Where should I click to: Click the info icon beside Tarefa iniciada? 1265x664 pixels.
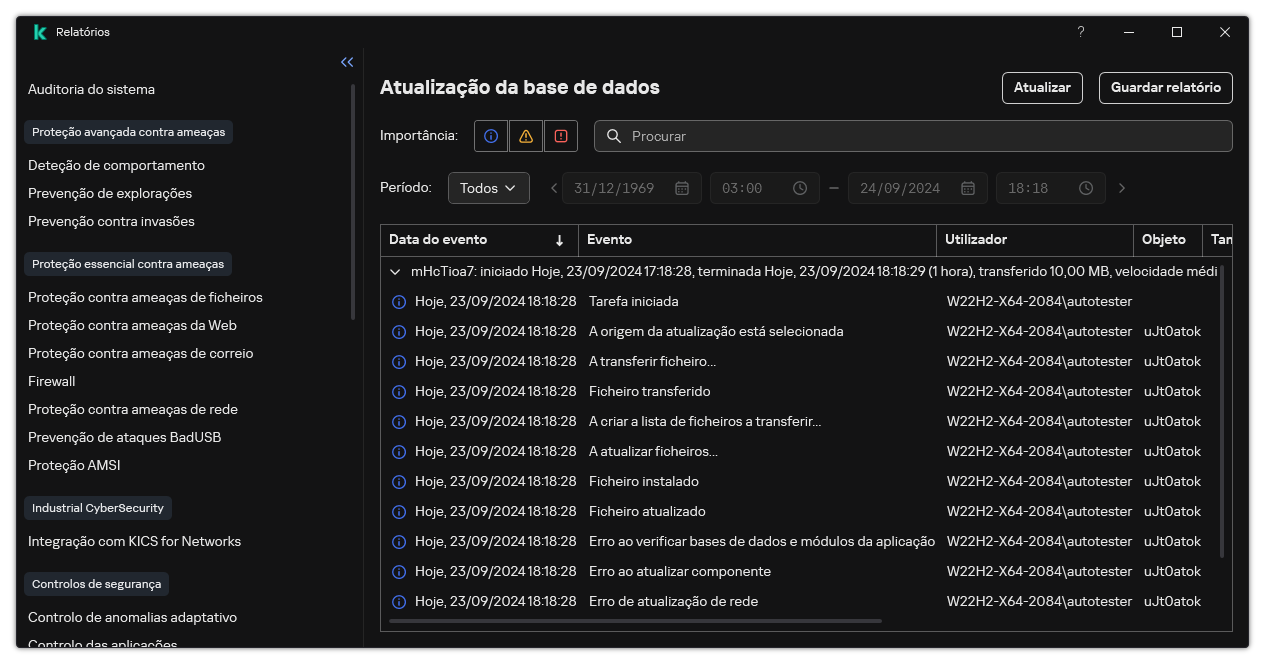coord(398,301)
